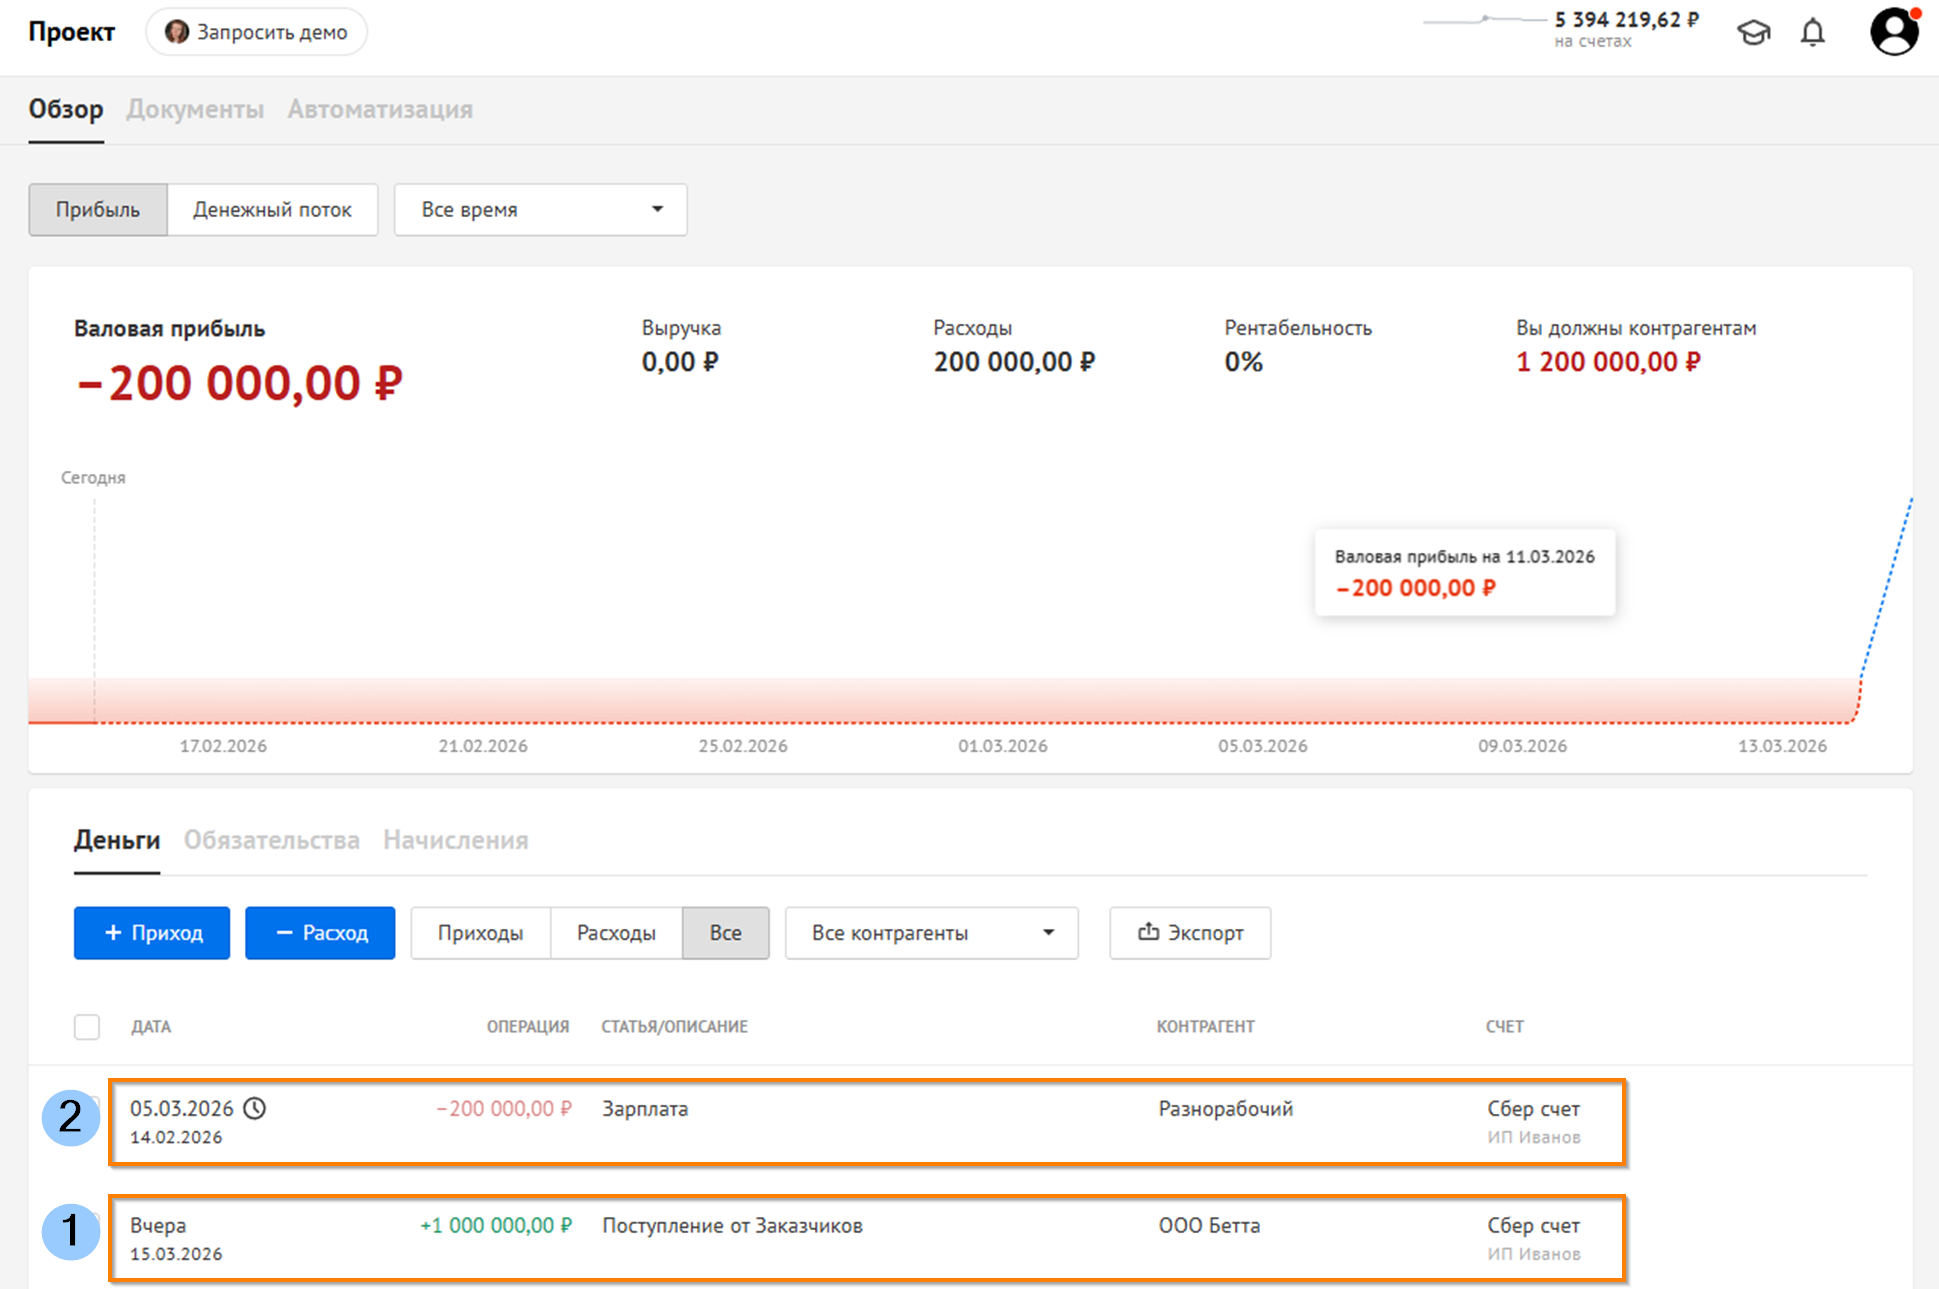
Task: Add income with the + Приход button
Action: point(152,933)
